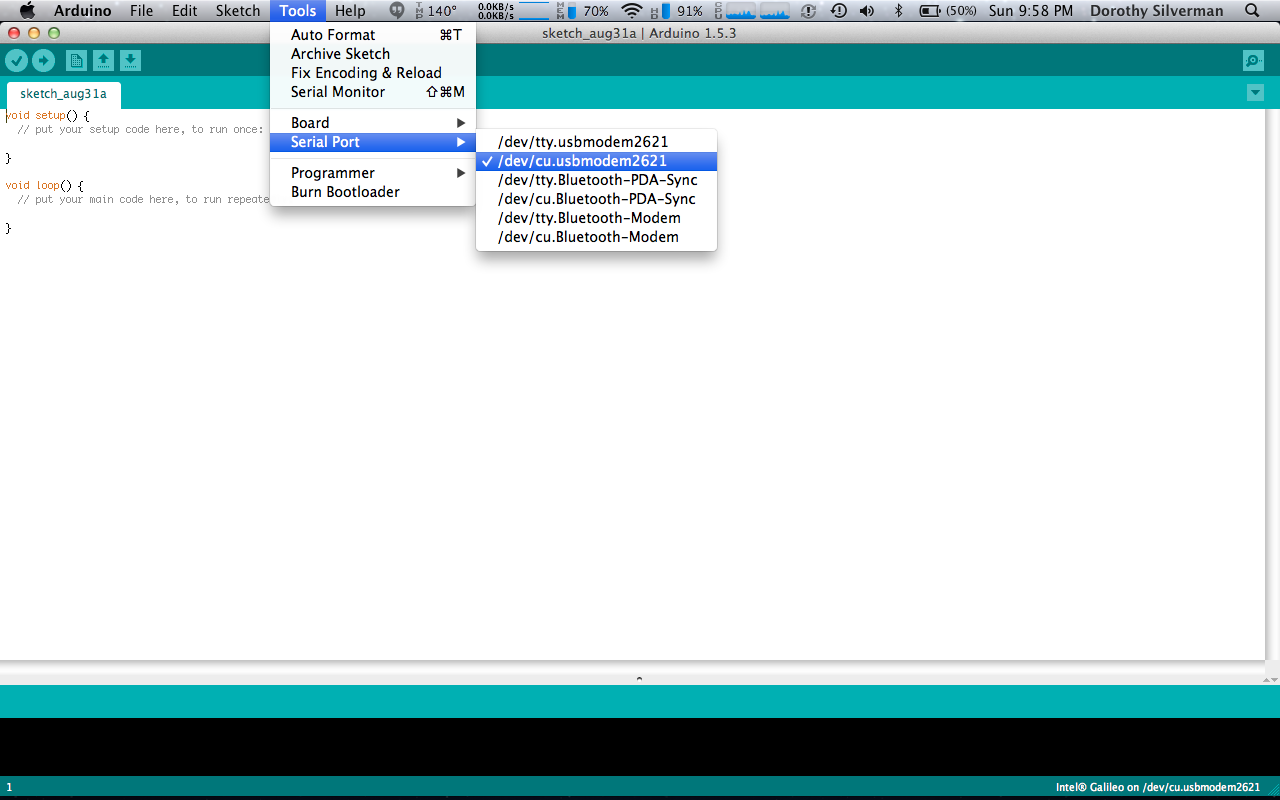Click the Apple menu icon
Viewport: 1280px width, 800px height.
pos(27,11)
